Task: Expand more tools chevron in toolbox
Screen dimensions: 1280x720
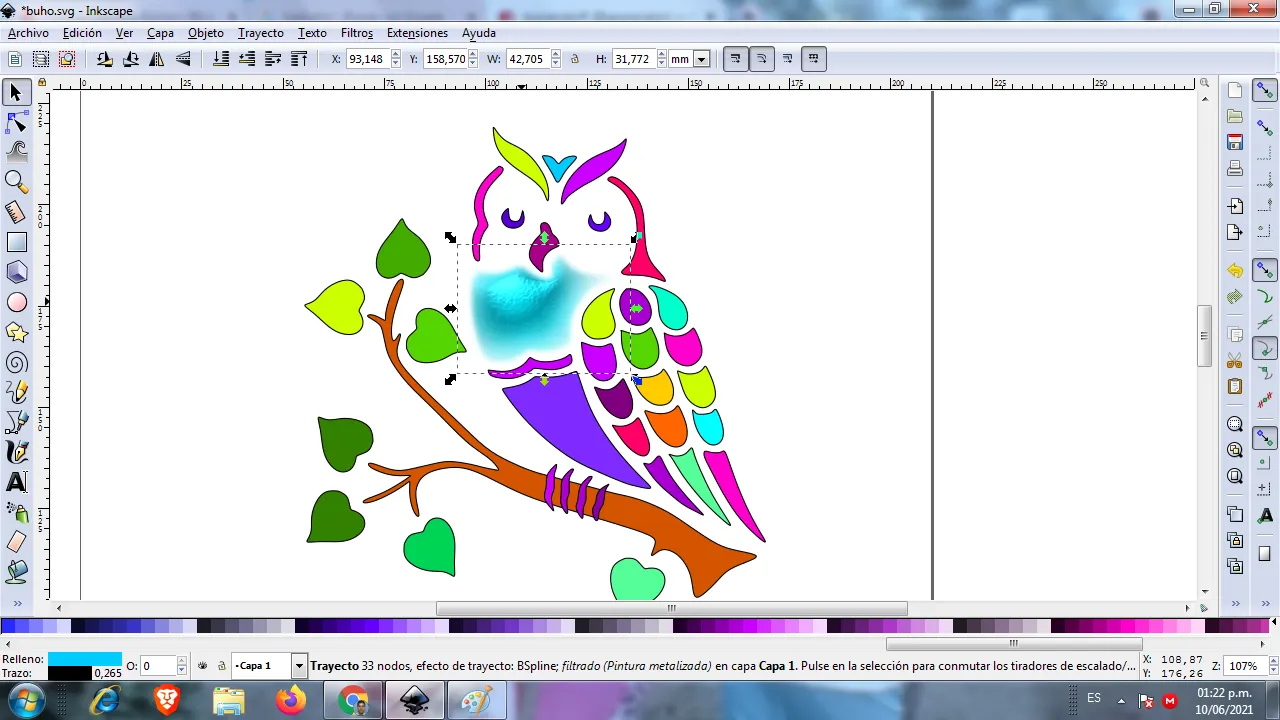Action: (x=17, y=604)
